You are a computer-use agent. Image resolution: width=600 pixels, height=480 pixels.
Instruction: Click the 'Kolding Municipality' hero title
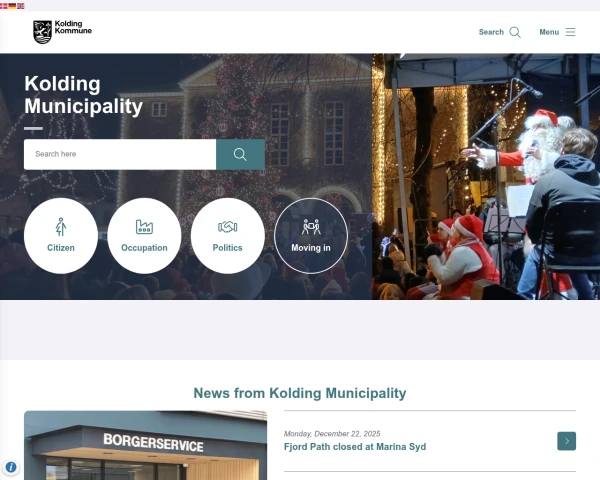pyautogui.click(x=83, y=95)
